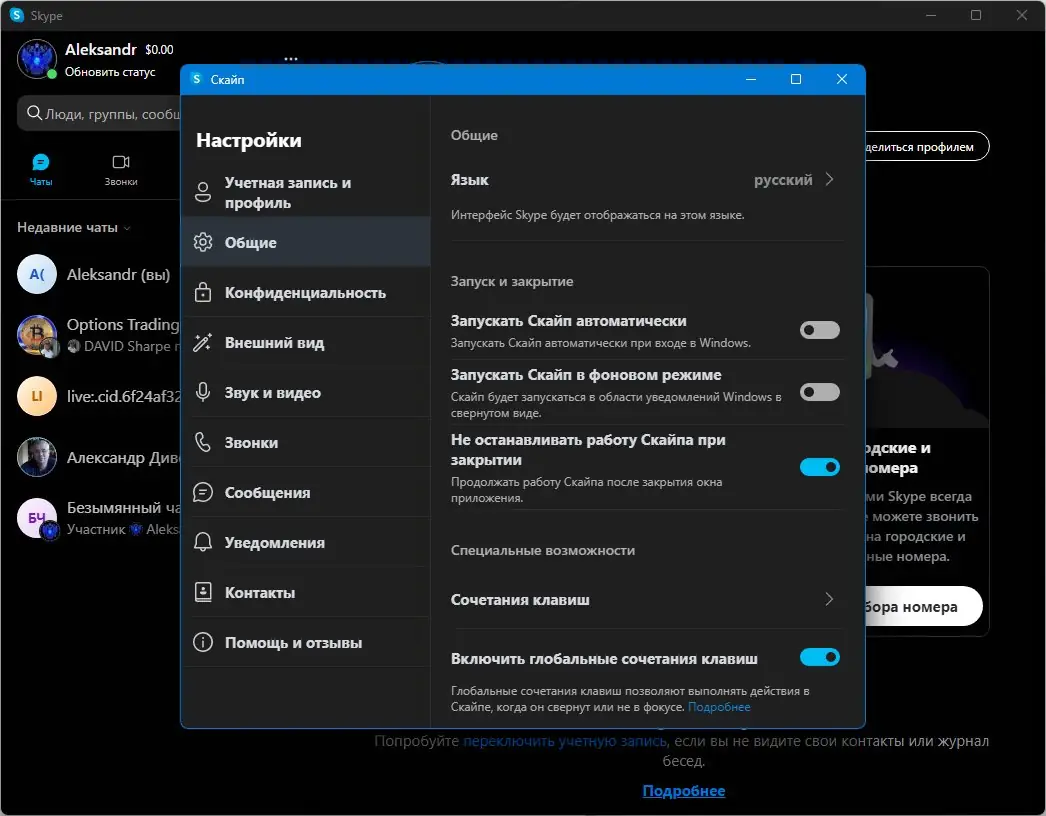Click the Чаты chat icon in main window
The width and height of the screenshot is (1046, 816).
click(41, 162)
